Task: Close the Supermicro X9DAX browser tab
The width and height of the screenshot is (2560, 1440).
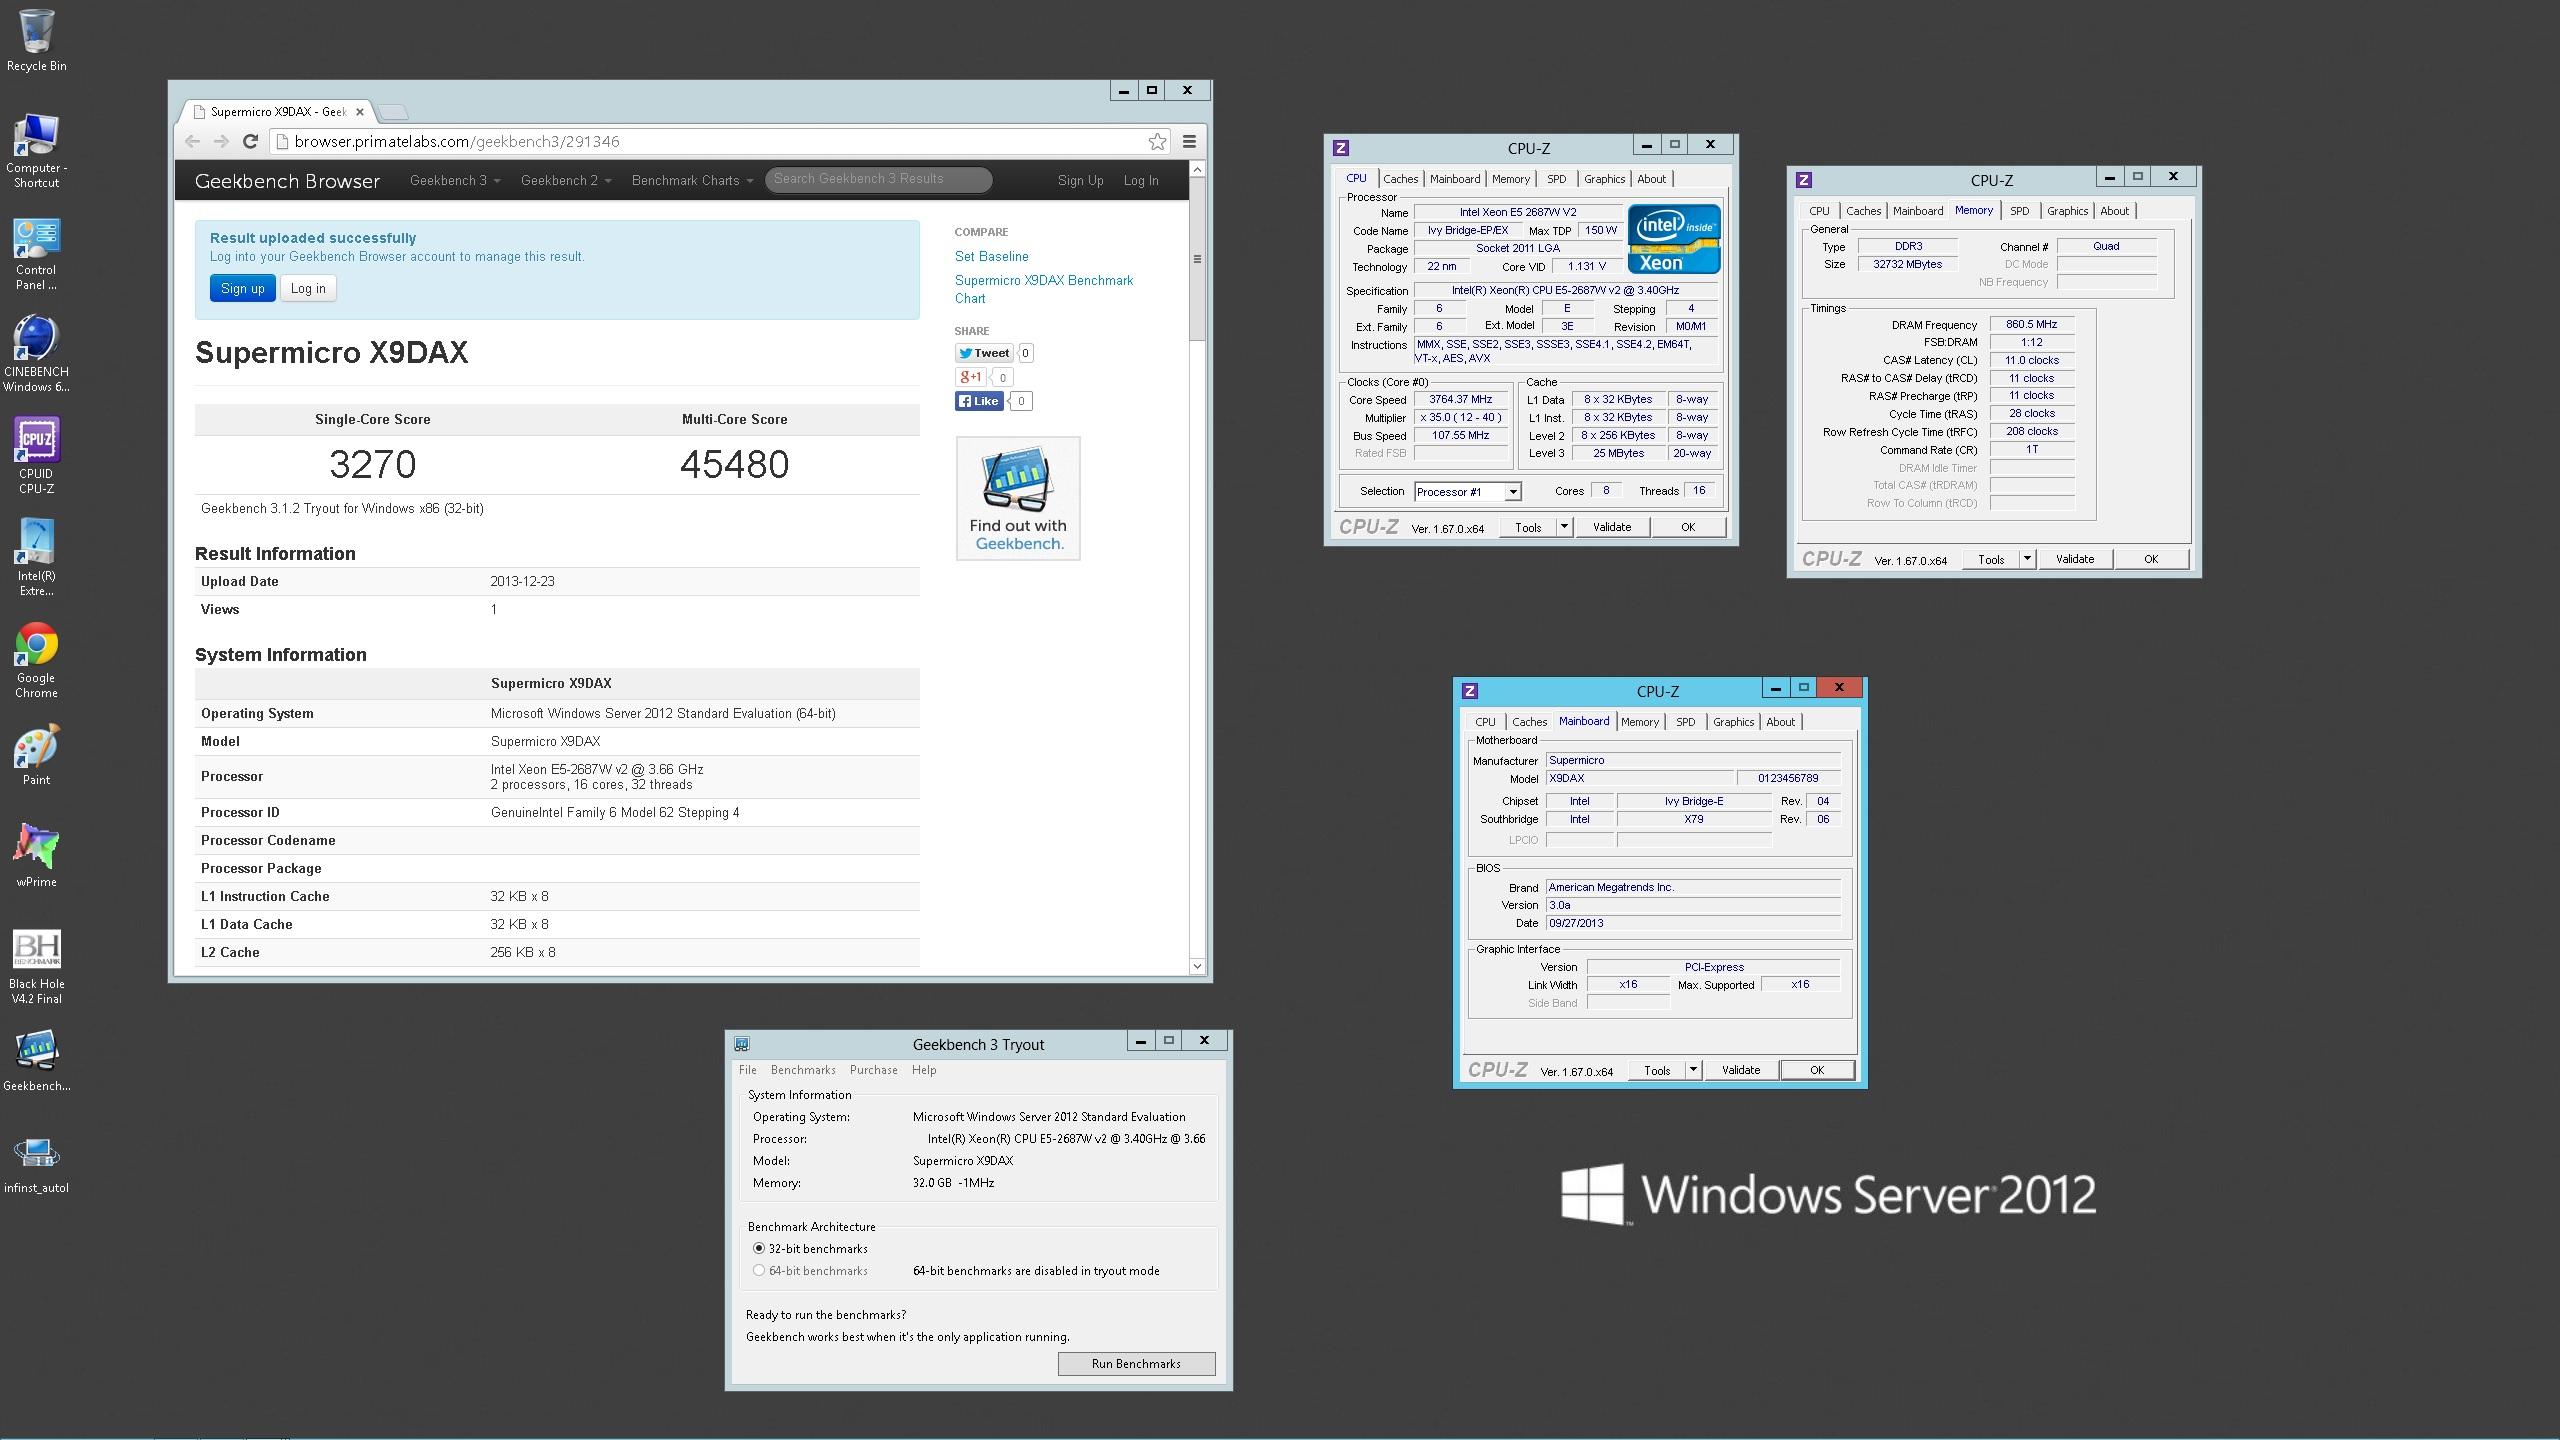Action: [360, 112]
